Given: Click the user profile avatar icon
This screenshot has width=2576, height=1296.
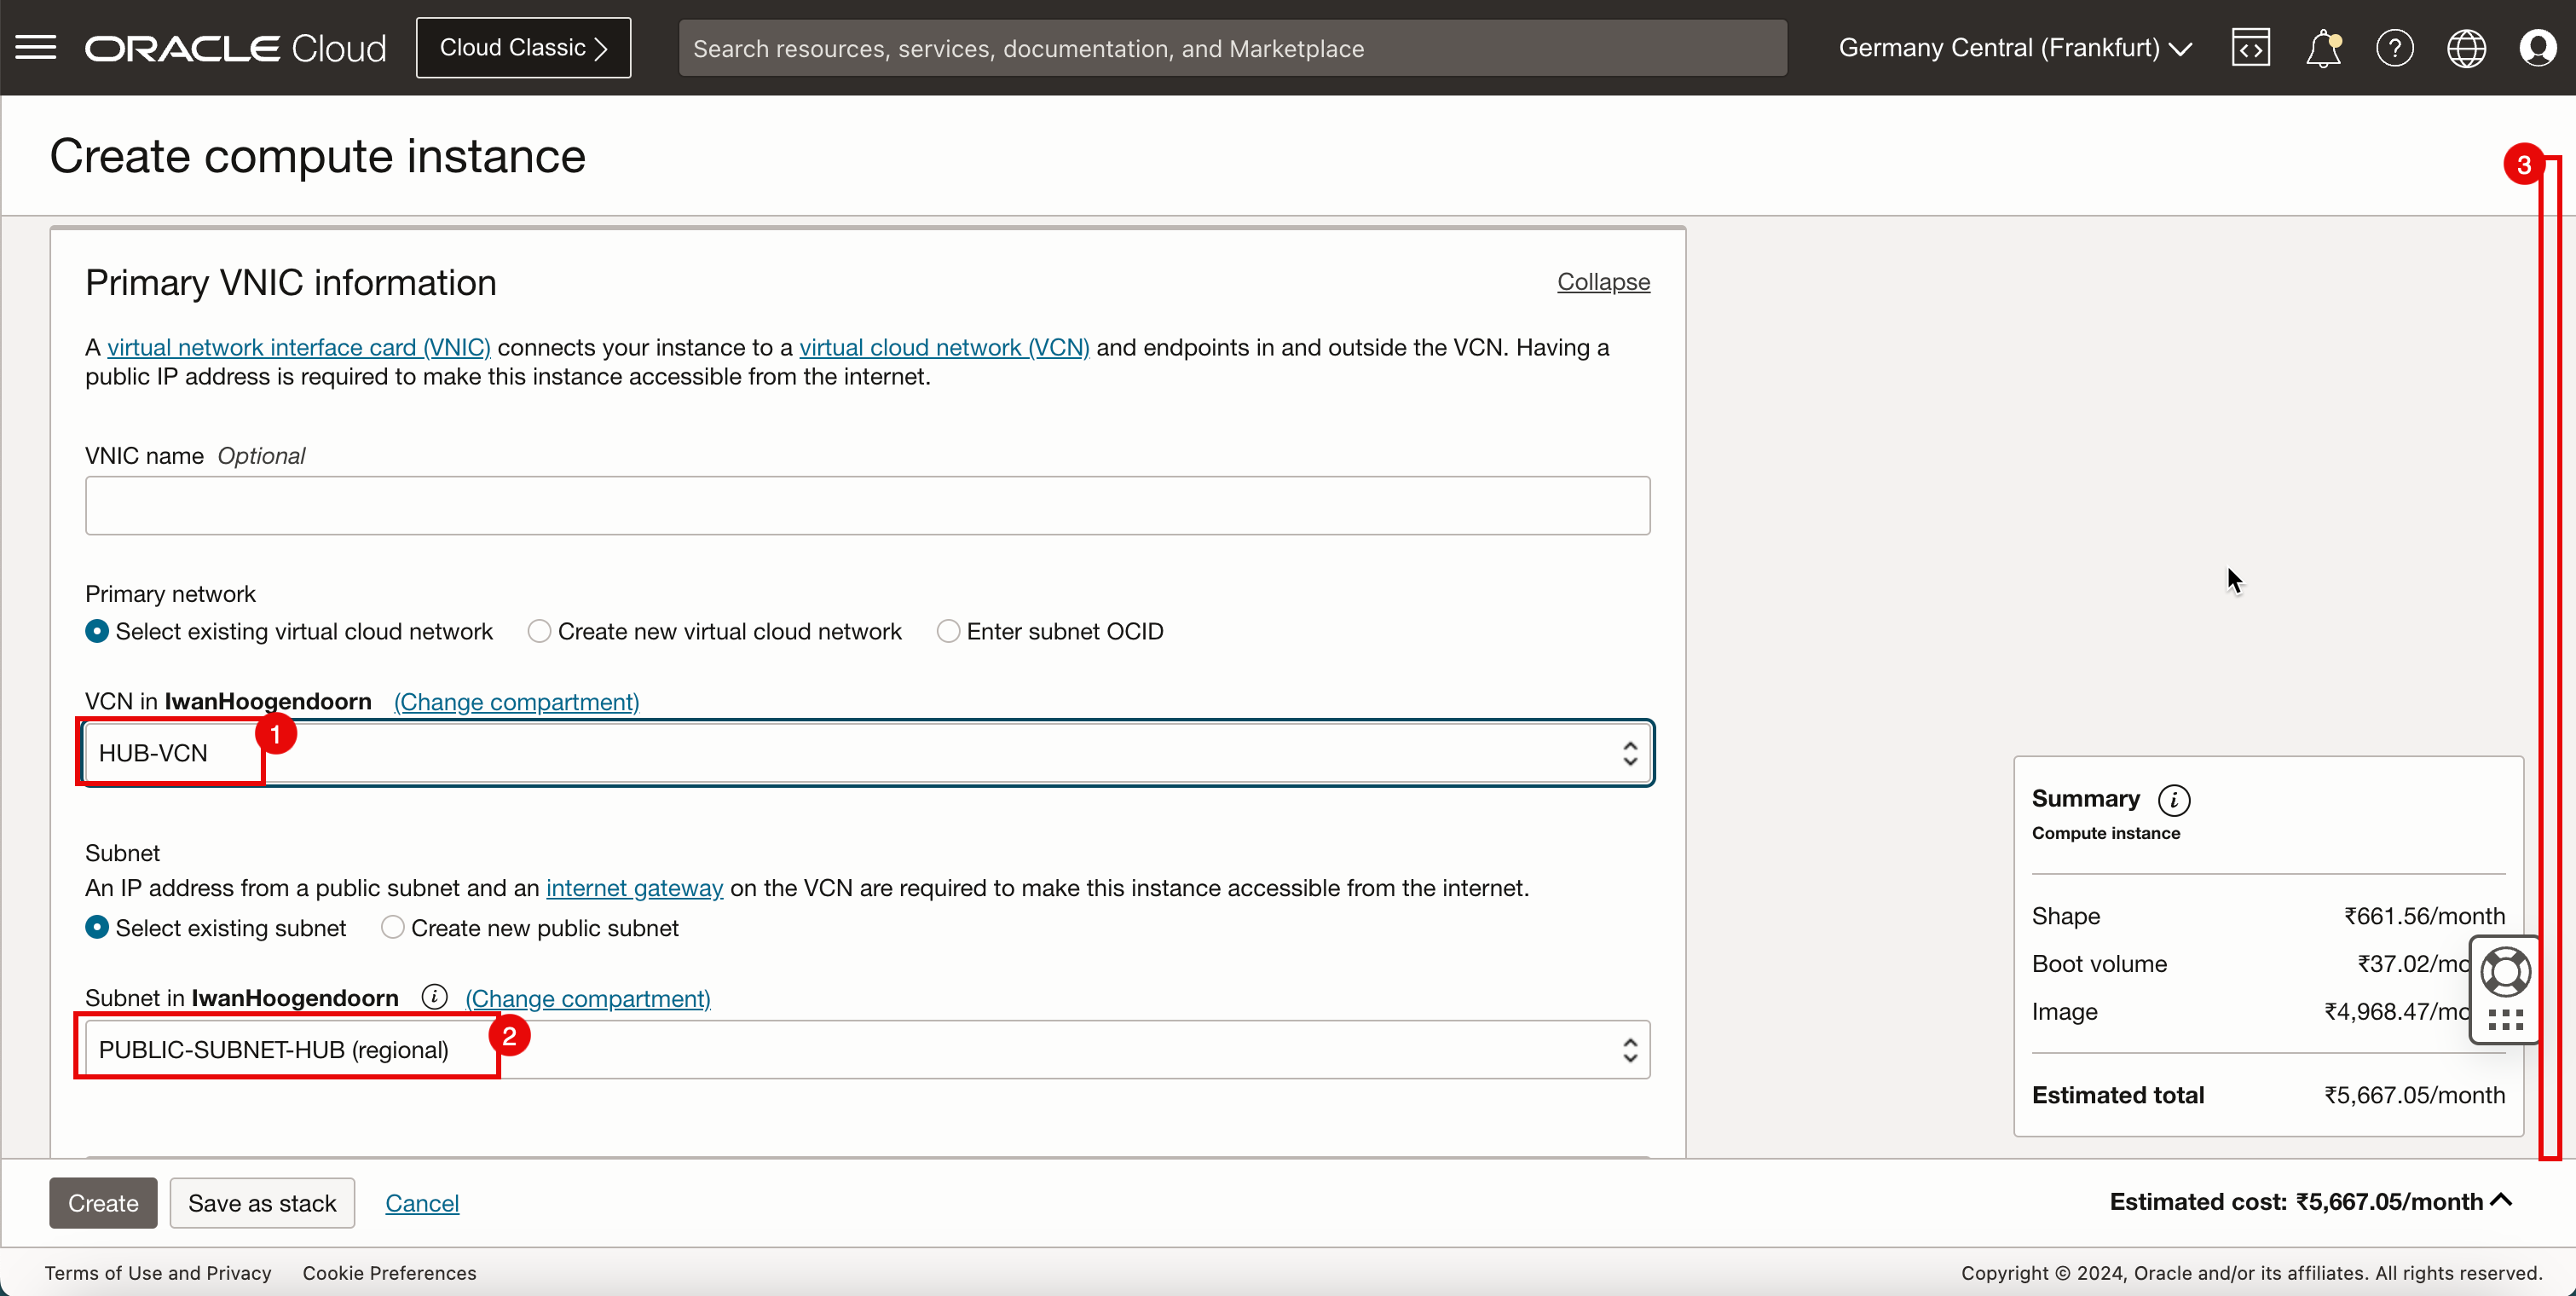Looking at the screenshot, I should [2538, 48].
